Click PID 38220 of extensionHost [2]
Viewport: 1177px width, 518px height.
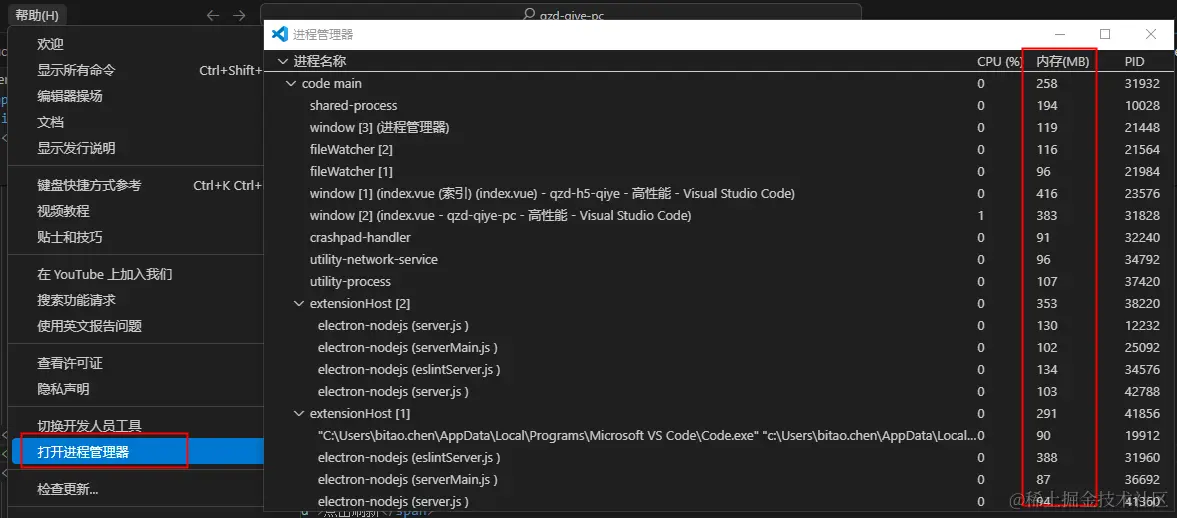(1142, 303)
